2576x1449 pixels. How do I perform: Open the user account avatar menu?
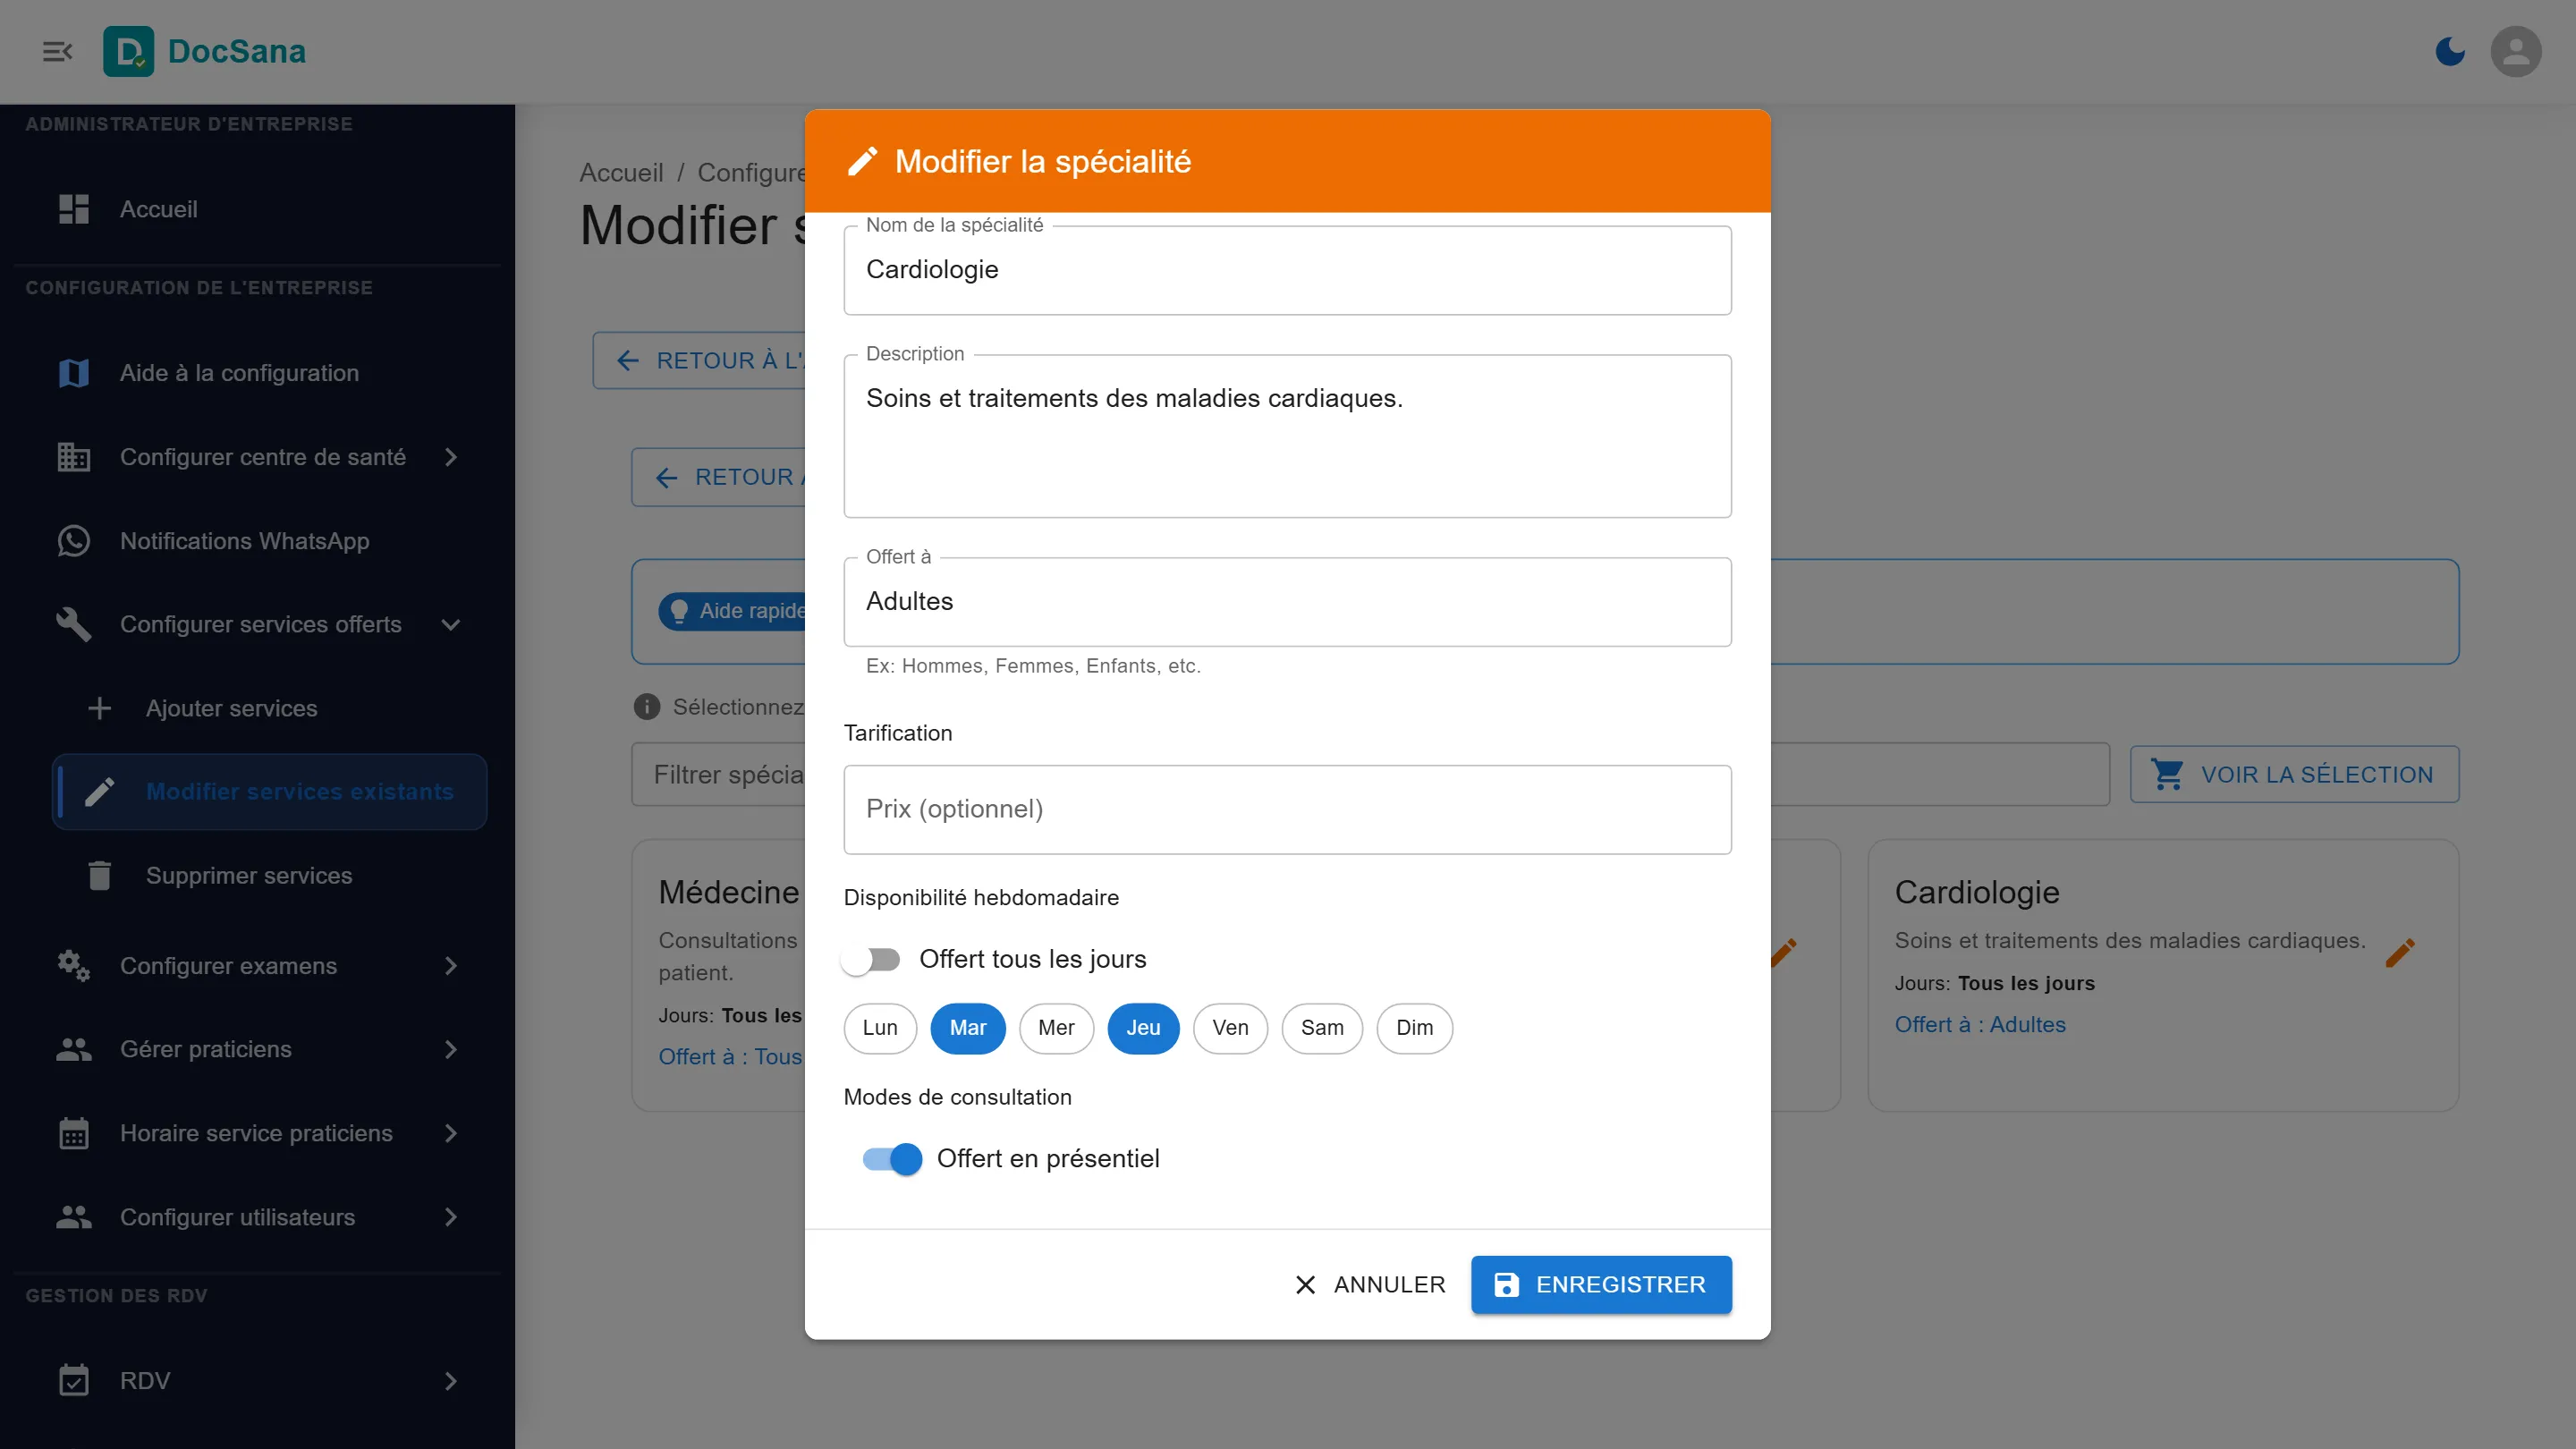(2516, 51)
